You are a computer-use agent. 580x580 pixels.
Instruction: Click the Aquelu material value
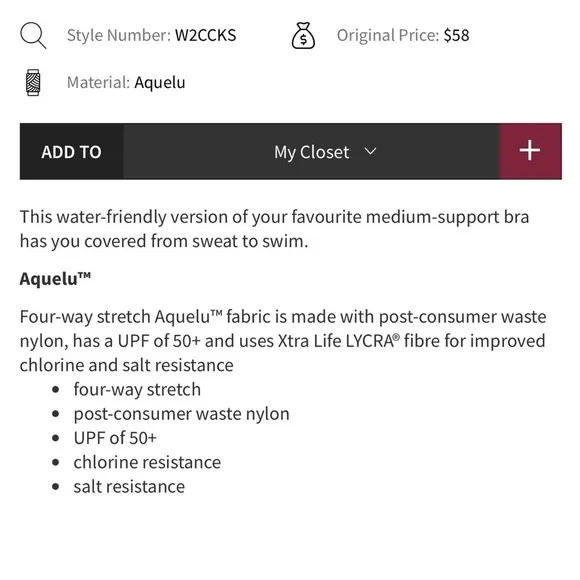(x=160, y=82)
